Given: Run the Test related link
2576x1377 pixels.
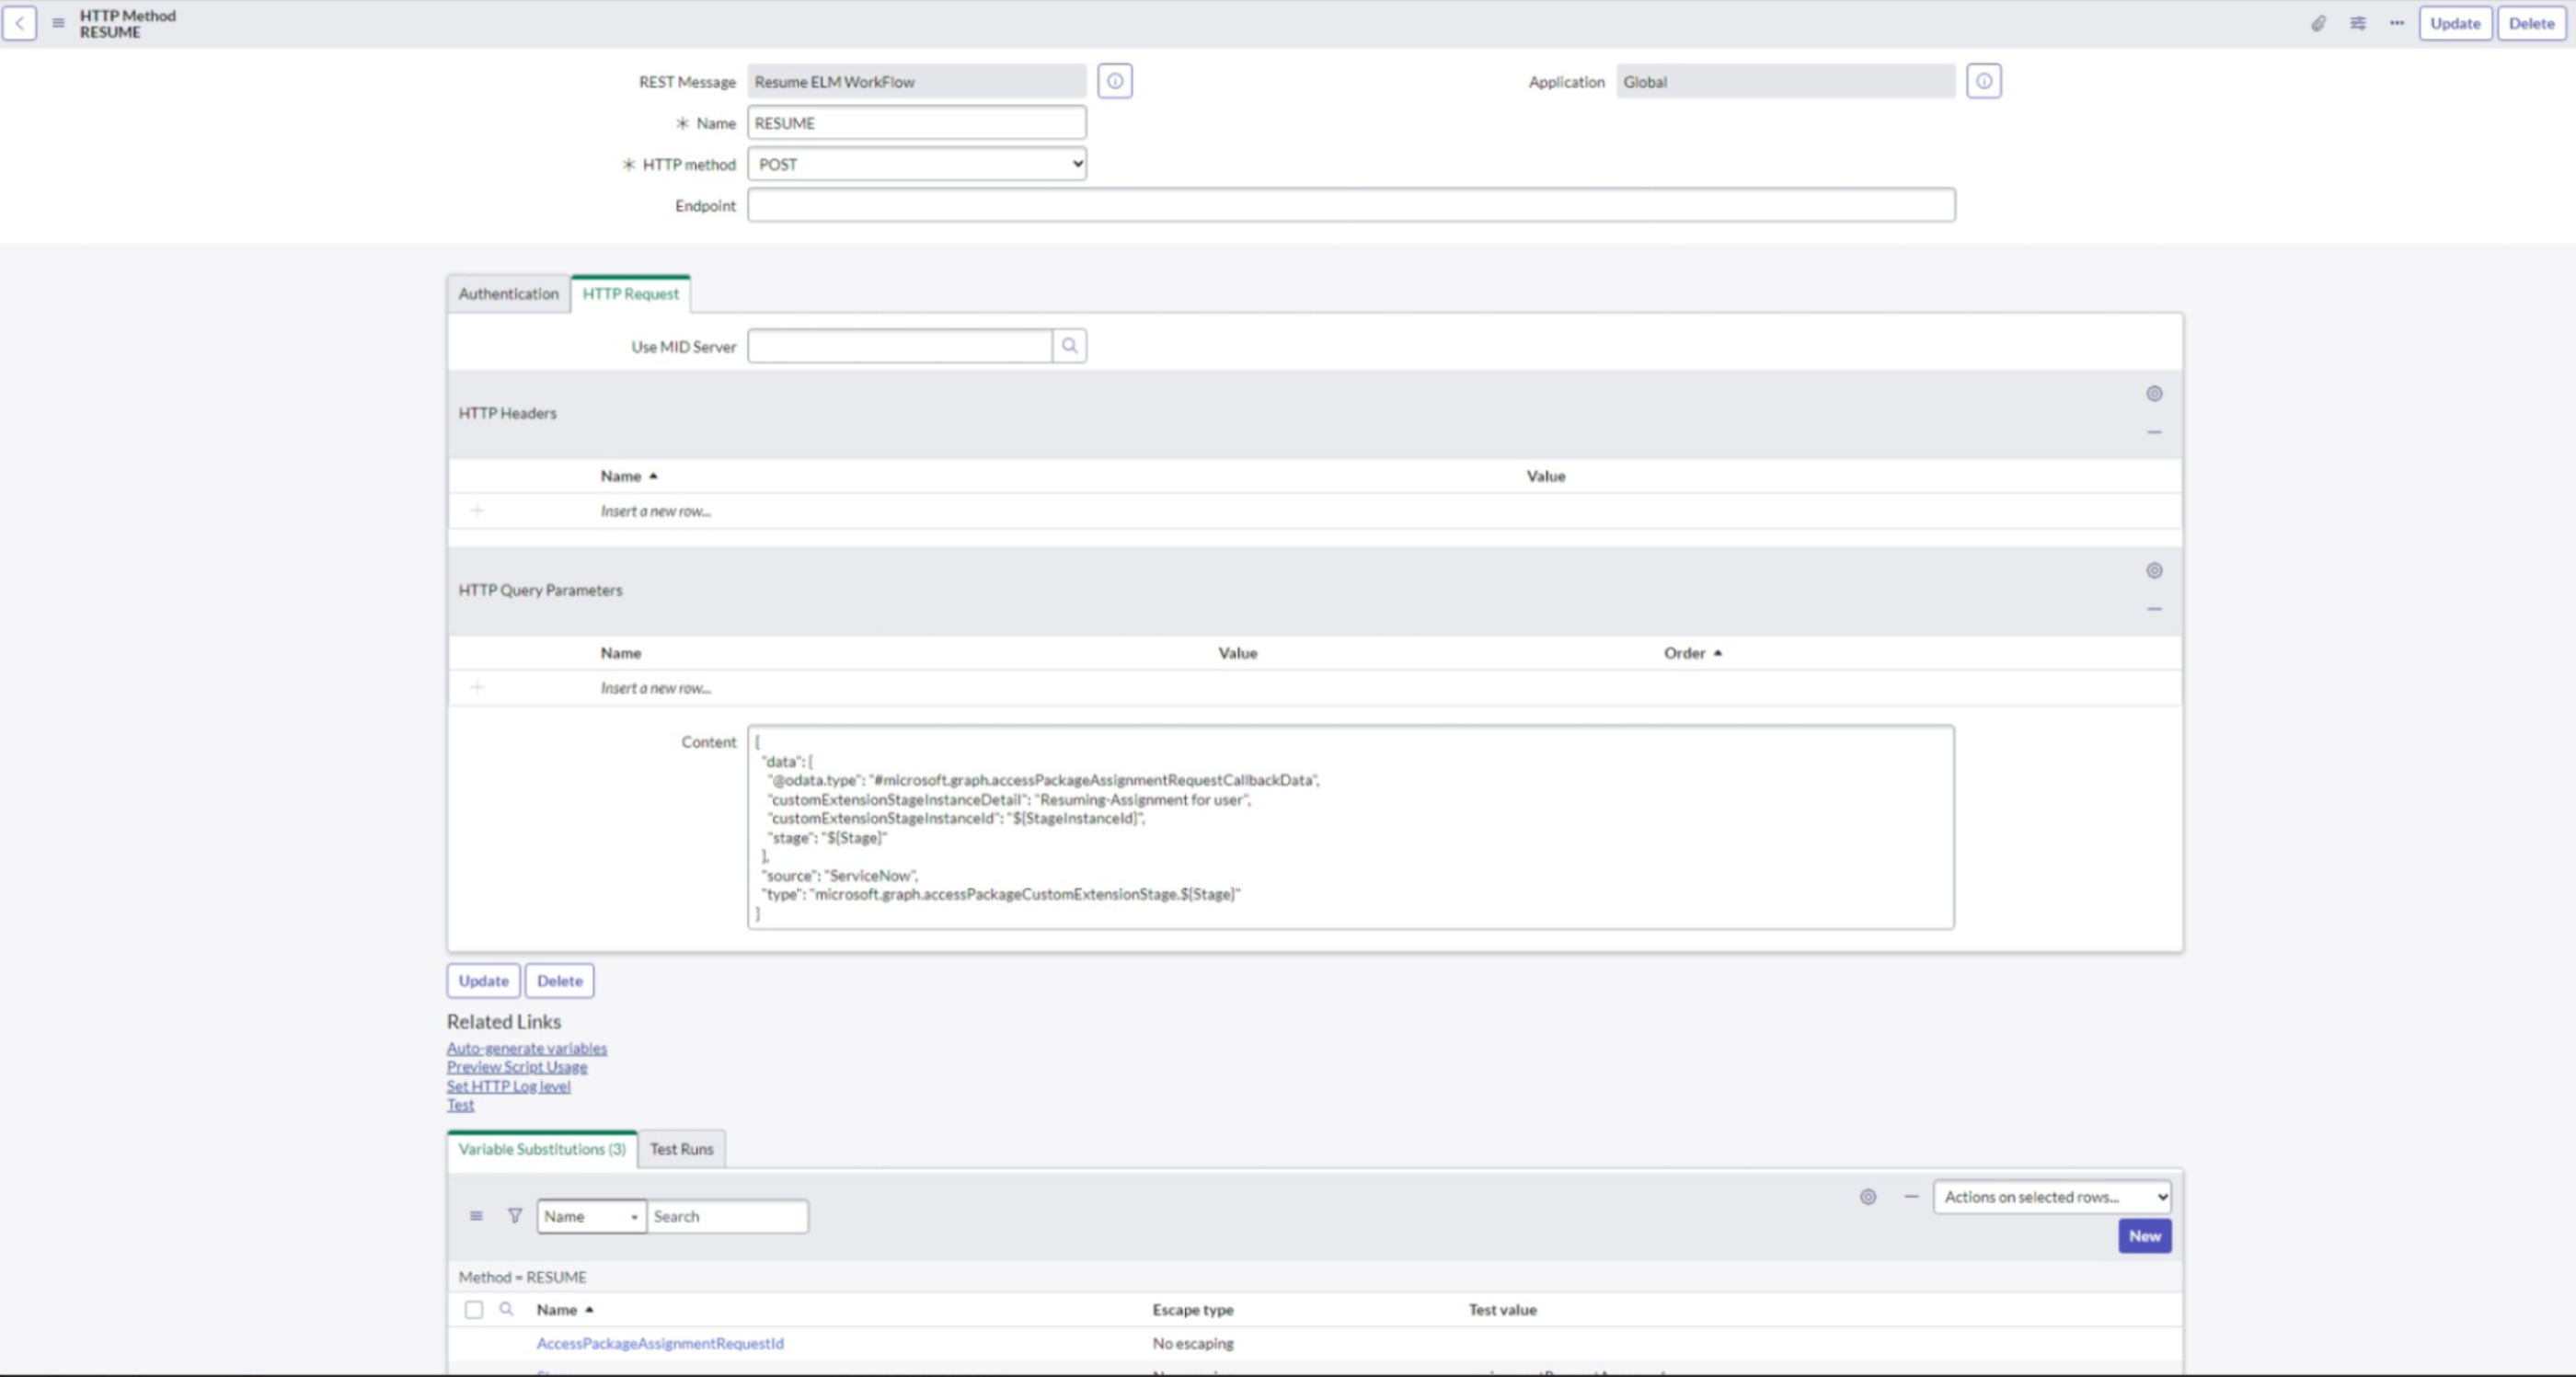Looking at the screenshot, I should 461,1105.
